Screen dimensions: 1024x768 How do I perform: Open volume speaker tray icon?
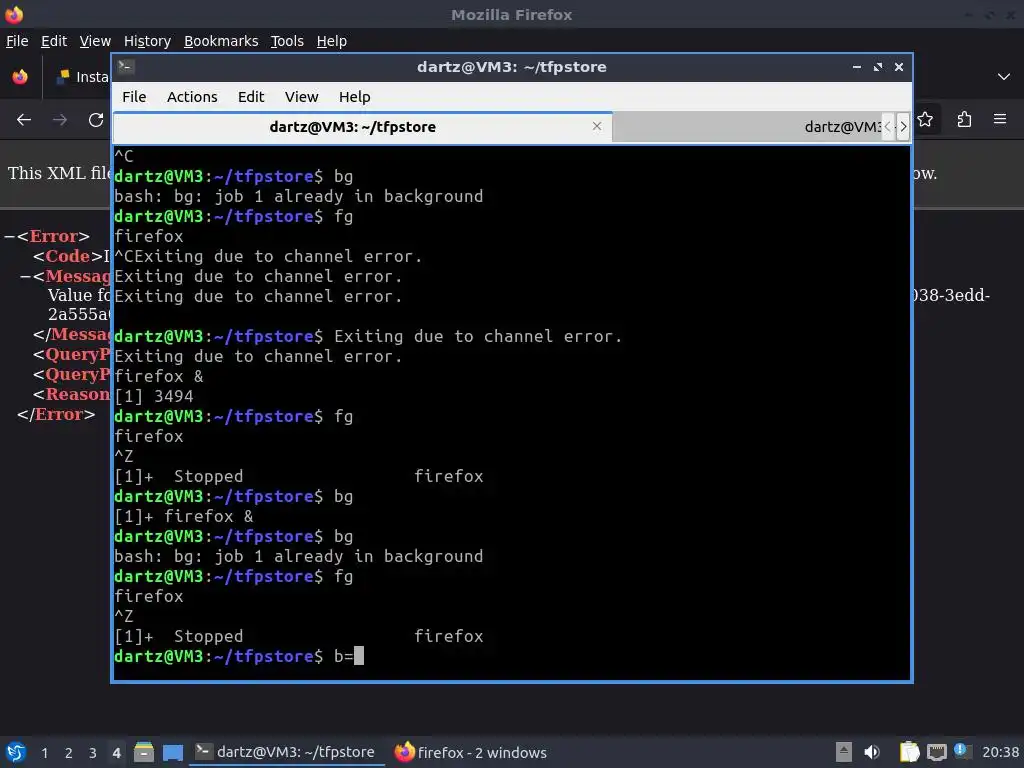click(872, 752)
